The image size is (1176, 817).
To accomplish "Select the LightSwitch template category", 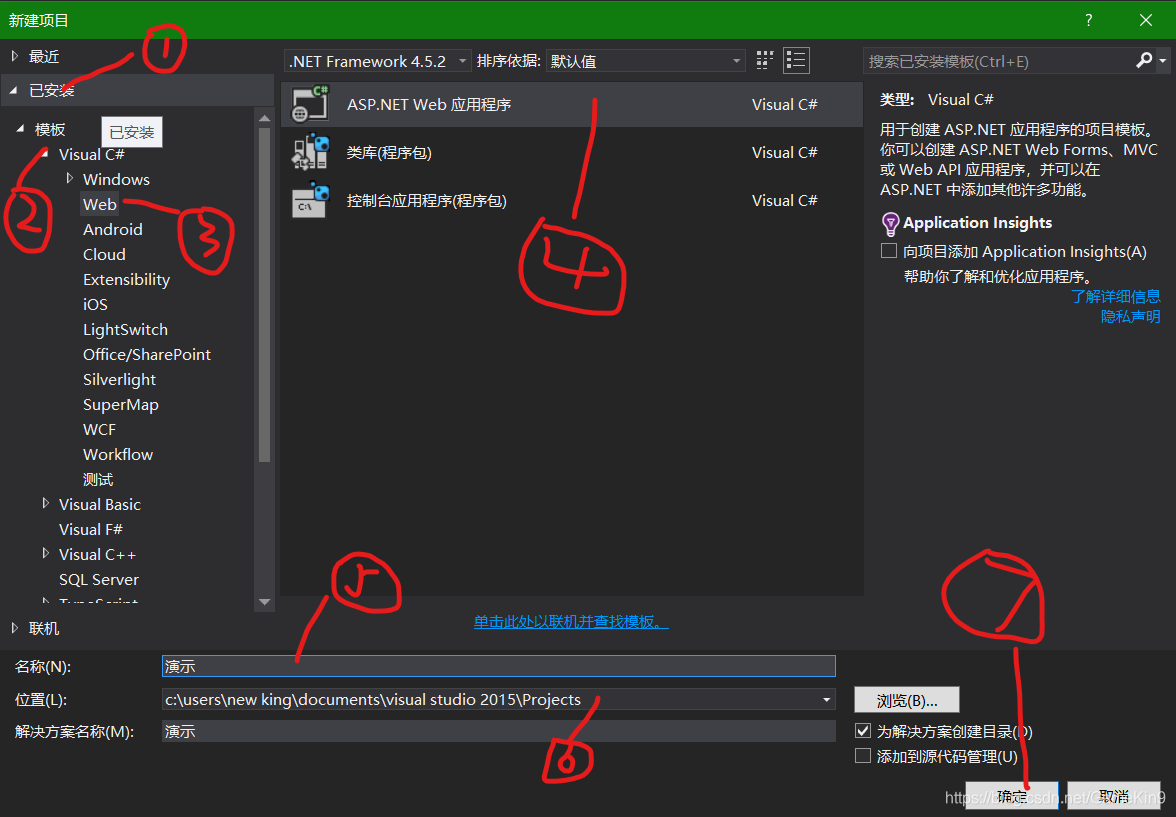I will pos(125,329).
